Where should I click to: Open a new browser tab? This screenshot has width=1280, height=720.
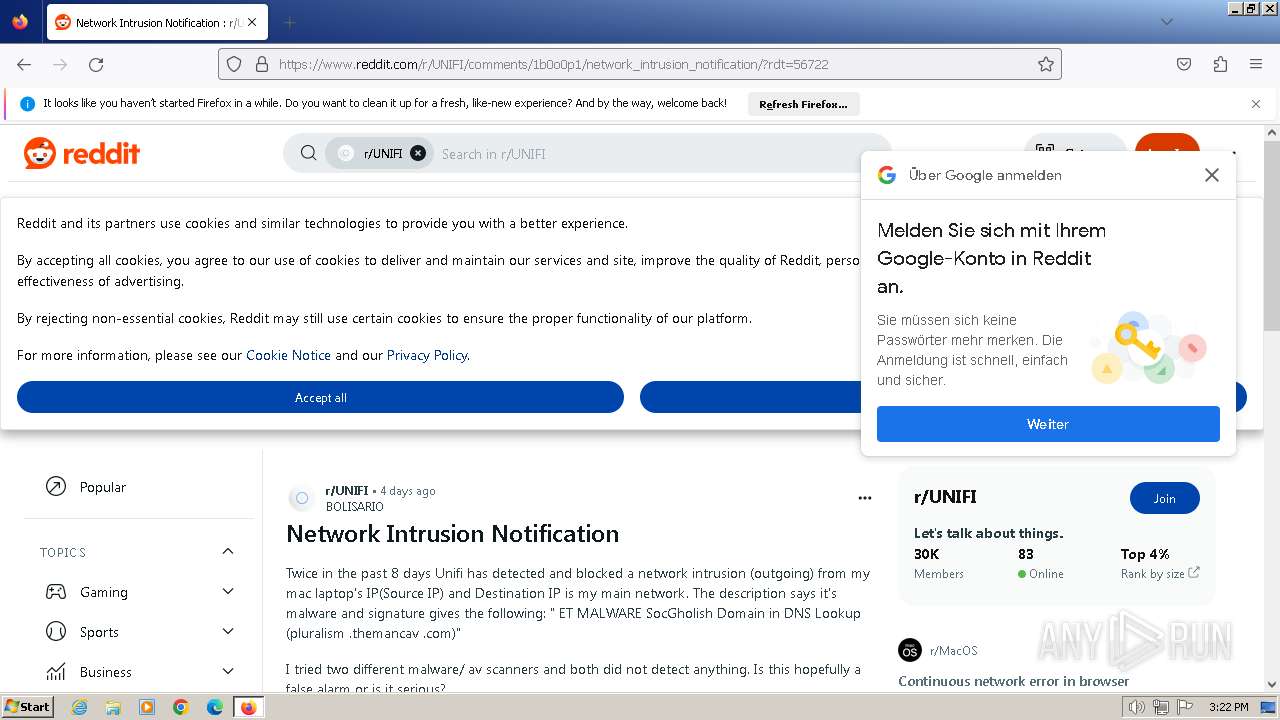(x=289, y=22)
